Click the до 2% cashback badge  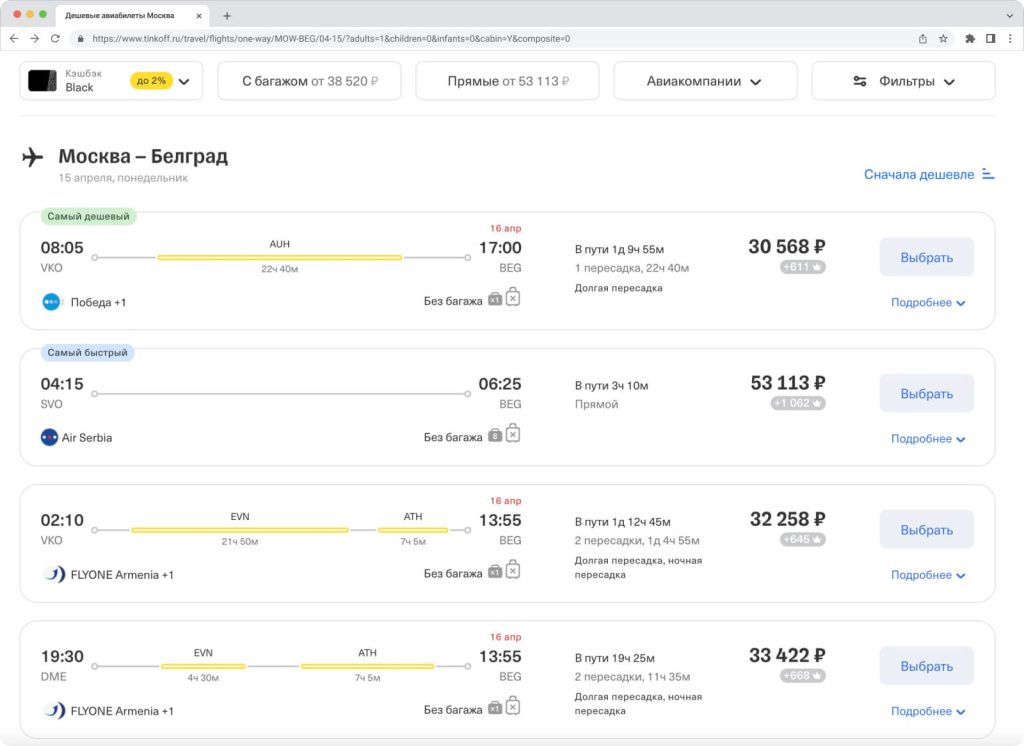151,81
